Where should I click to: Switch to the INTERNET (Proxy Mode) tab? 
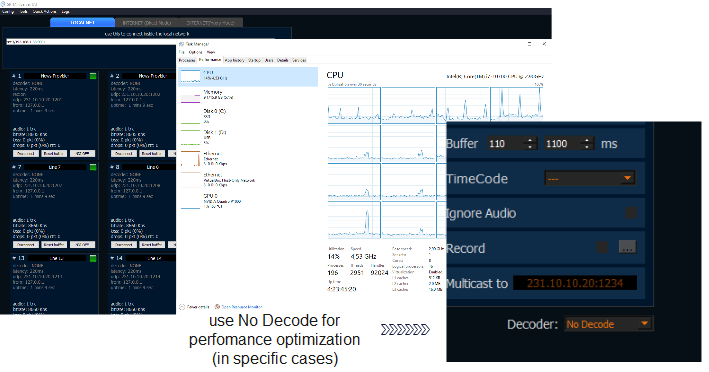[211, 23]
